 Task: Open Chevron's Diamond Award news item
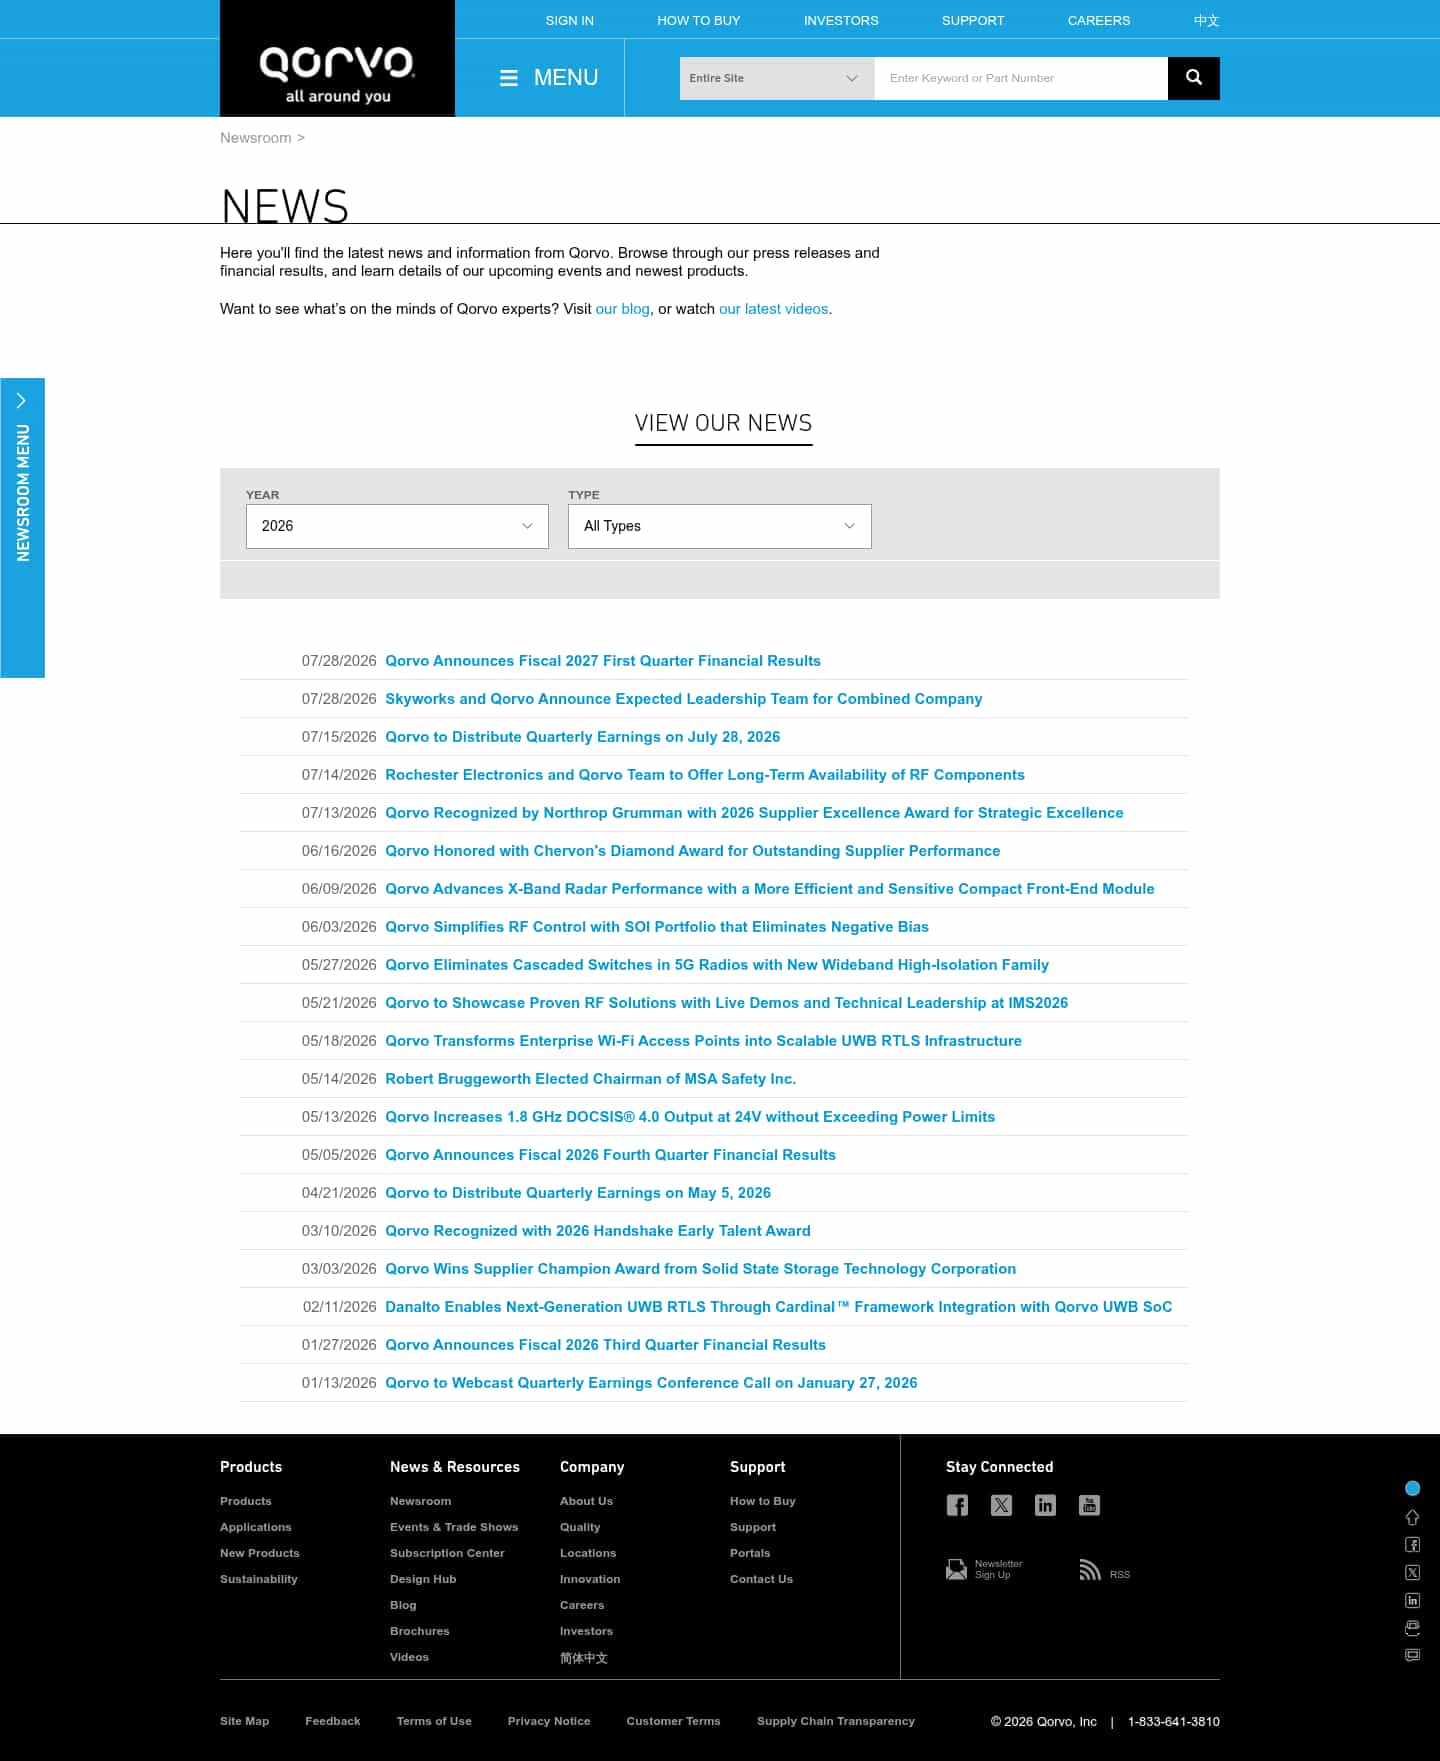[x=692, y=851]
